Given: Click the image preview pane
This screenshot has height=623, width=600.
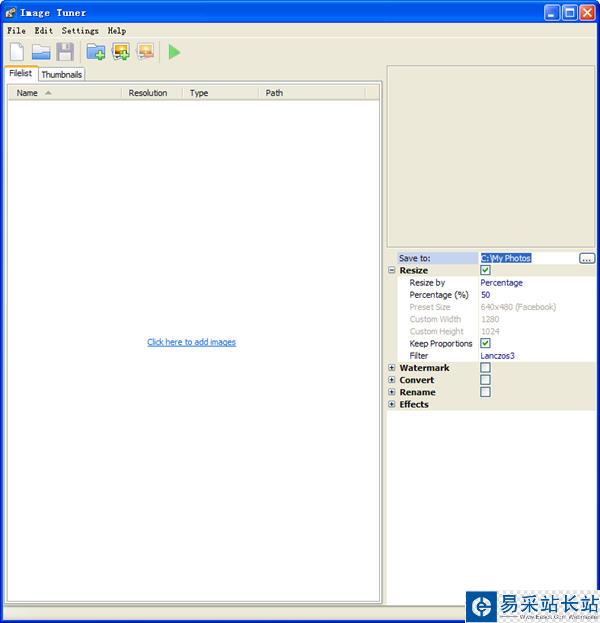Looking at the screenshot, I should [491, 157].
